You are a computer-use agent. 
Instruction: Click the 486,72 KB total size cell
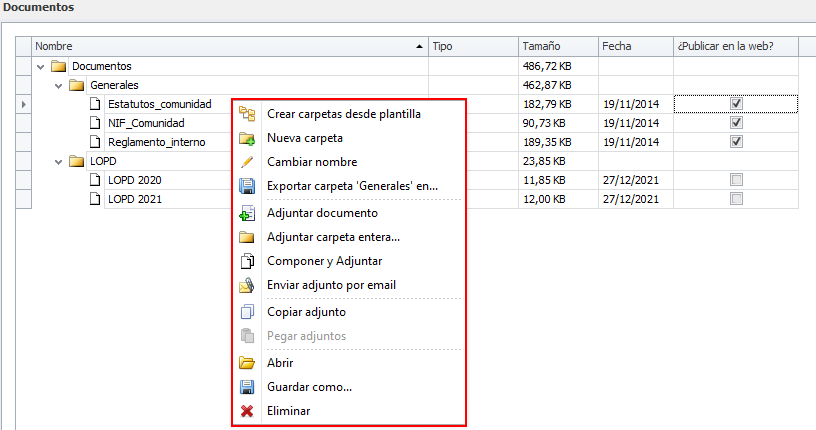[558, 66]
